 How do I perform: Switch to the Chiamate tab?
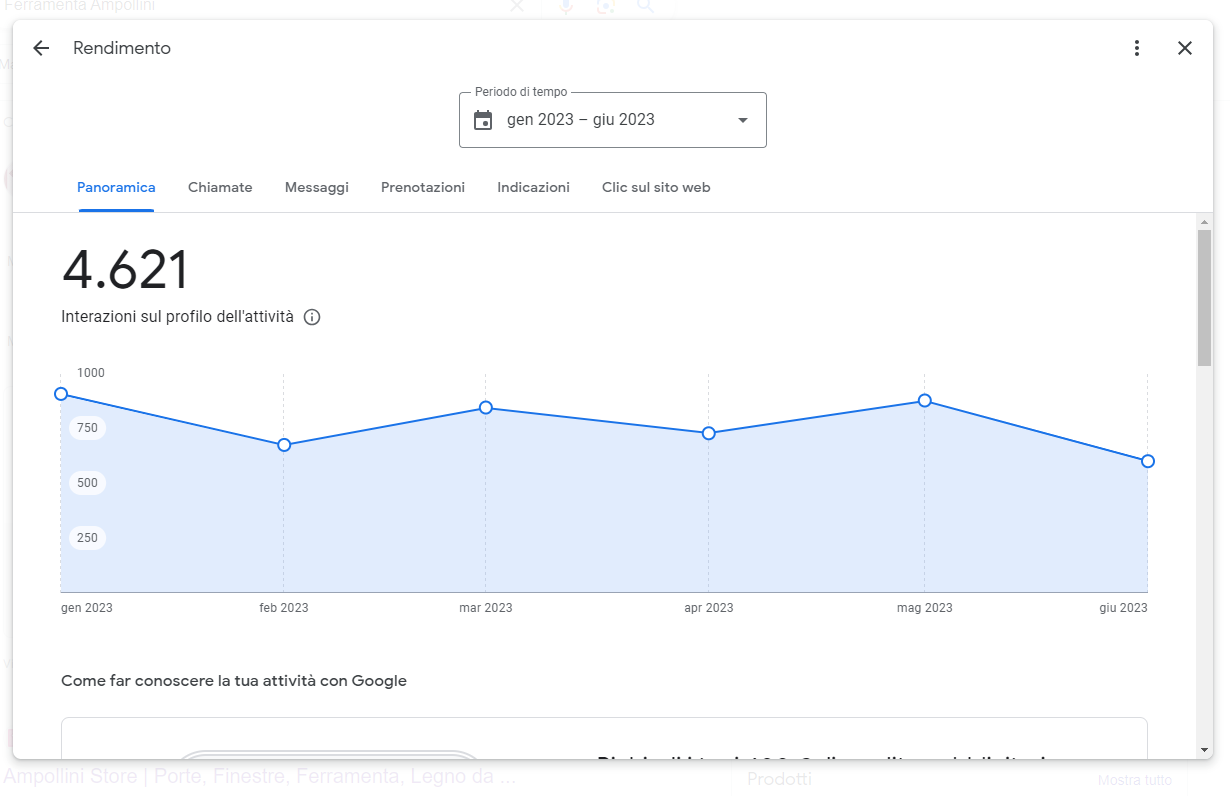[220, 187]
